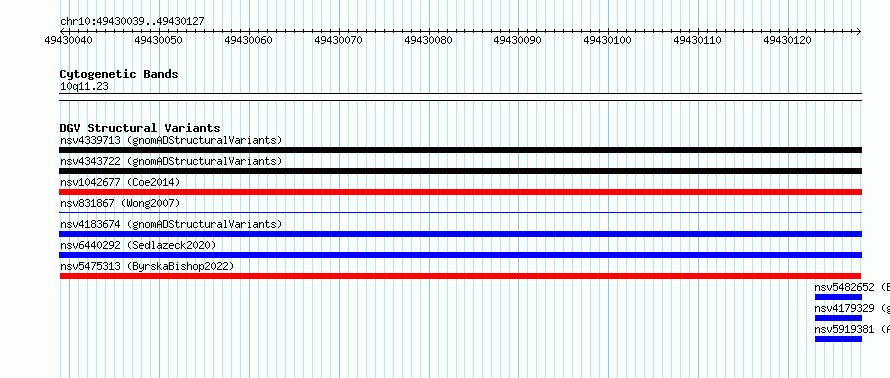Open the nsv5475313 (ByrskaBishop2022) label
This screenshot has height=378, width=890.
147,266
